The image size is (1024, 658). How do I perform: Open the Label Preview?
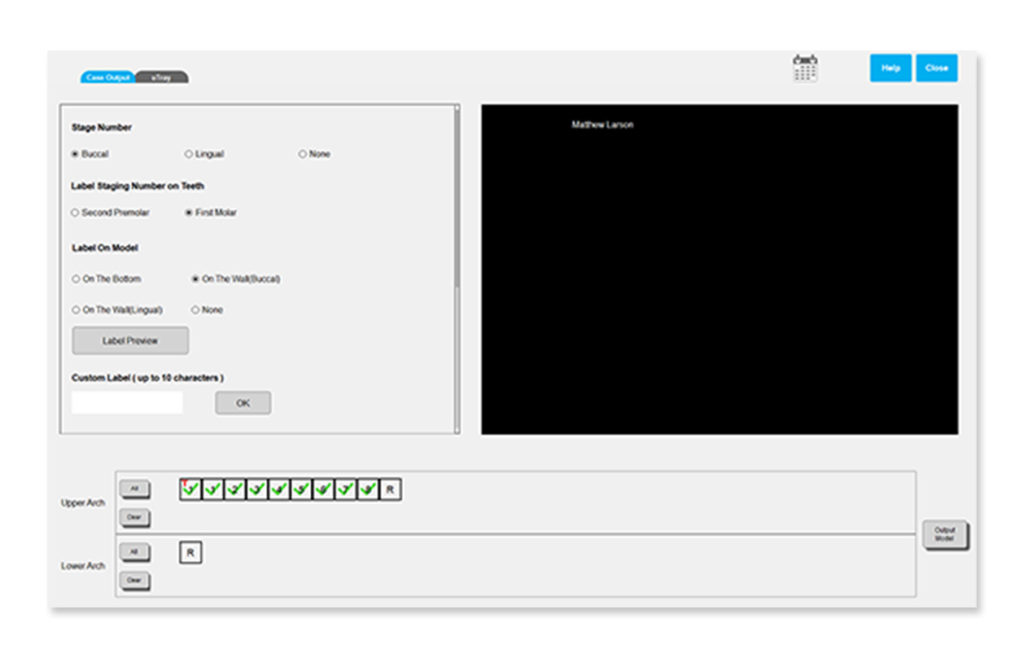(x=130, y=340)
